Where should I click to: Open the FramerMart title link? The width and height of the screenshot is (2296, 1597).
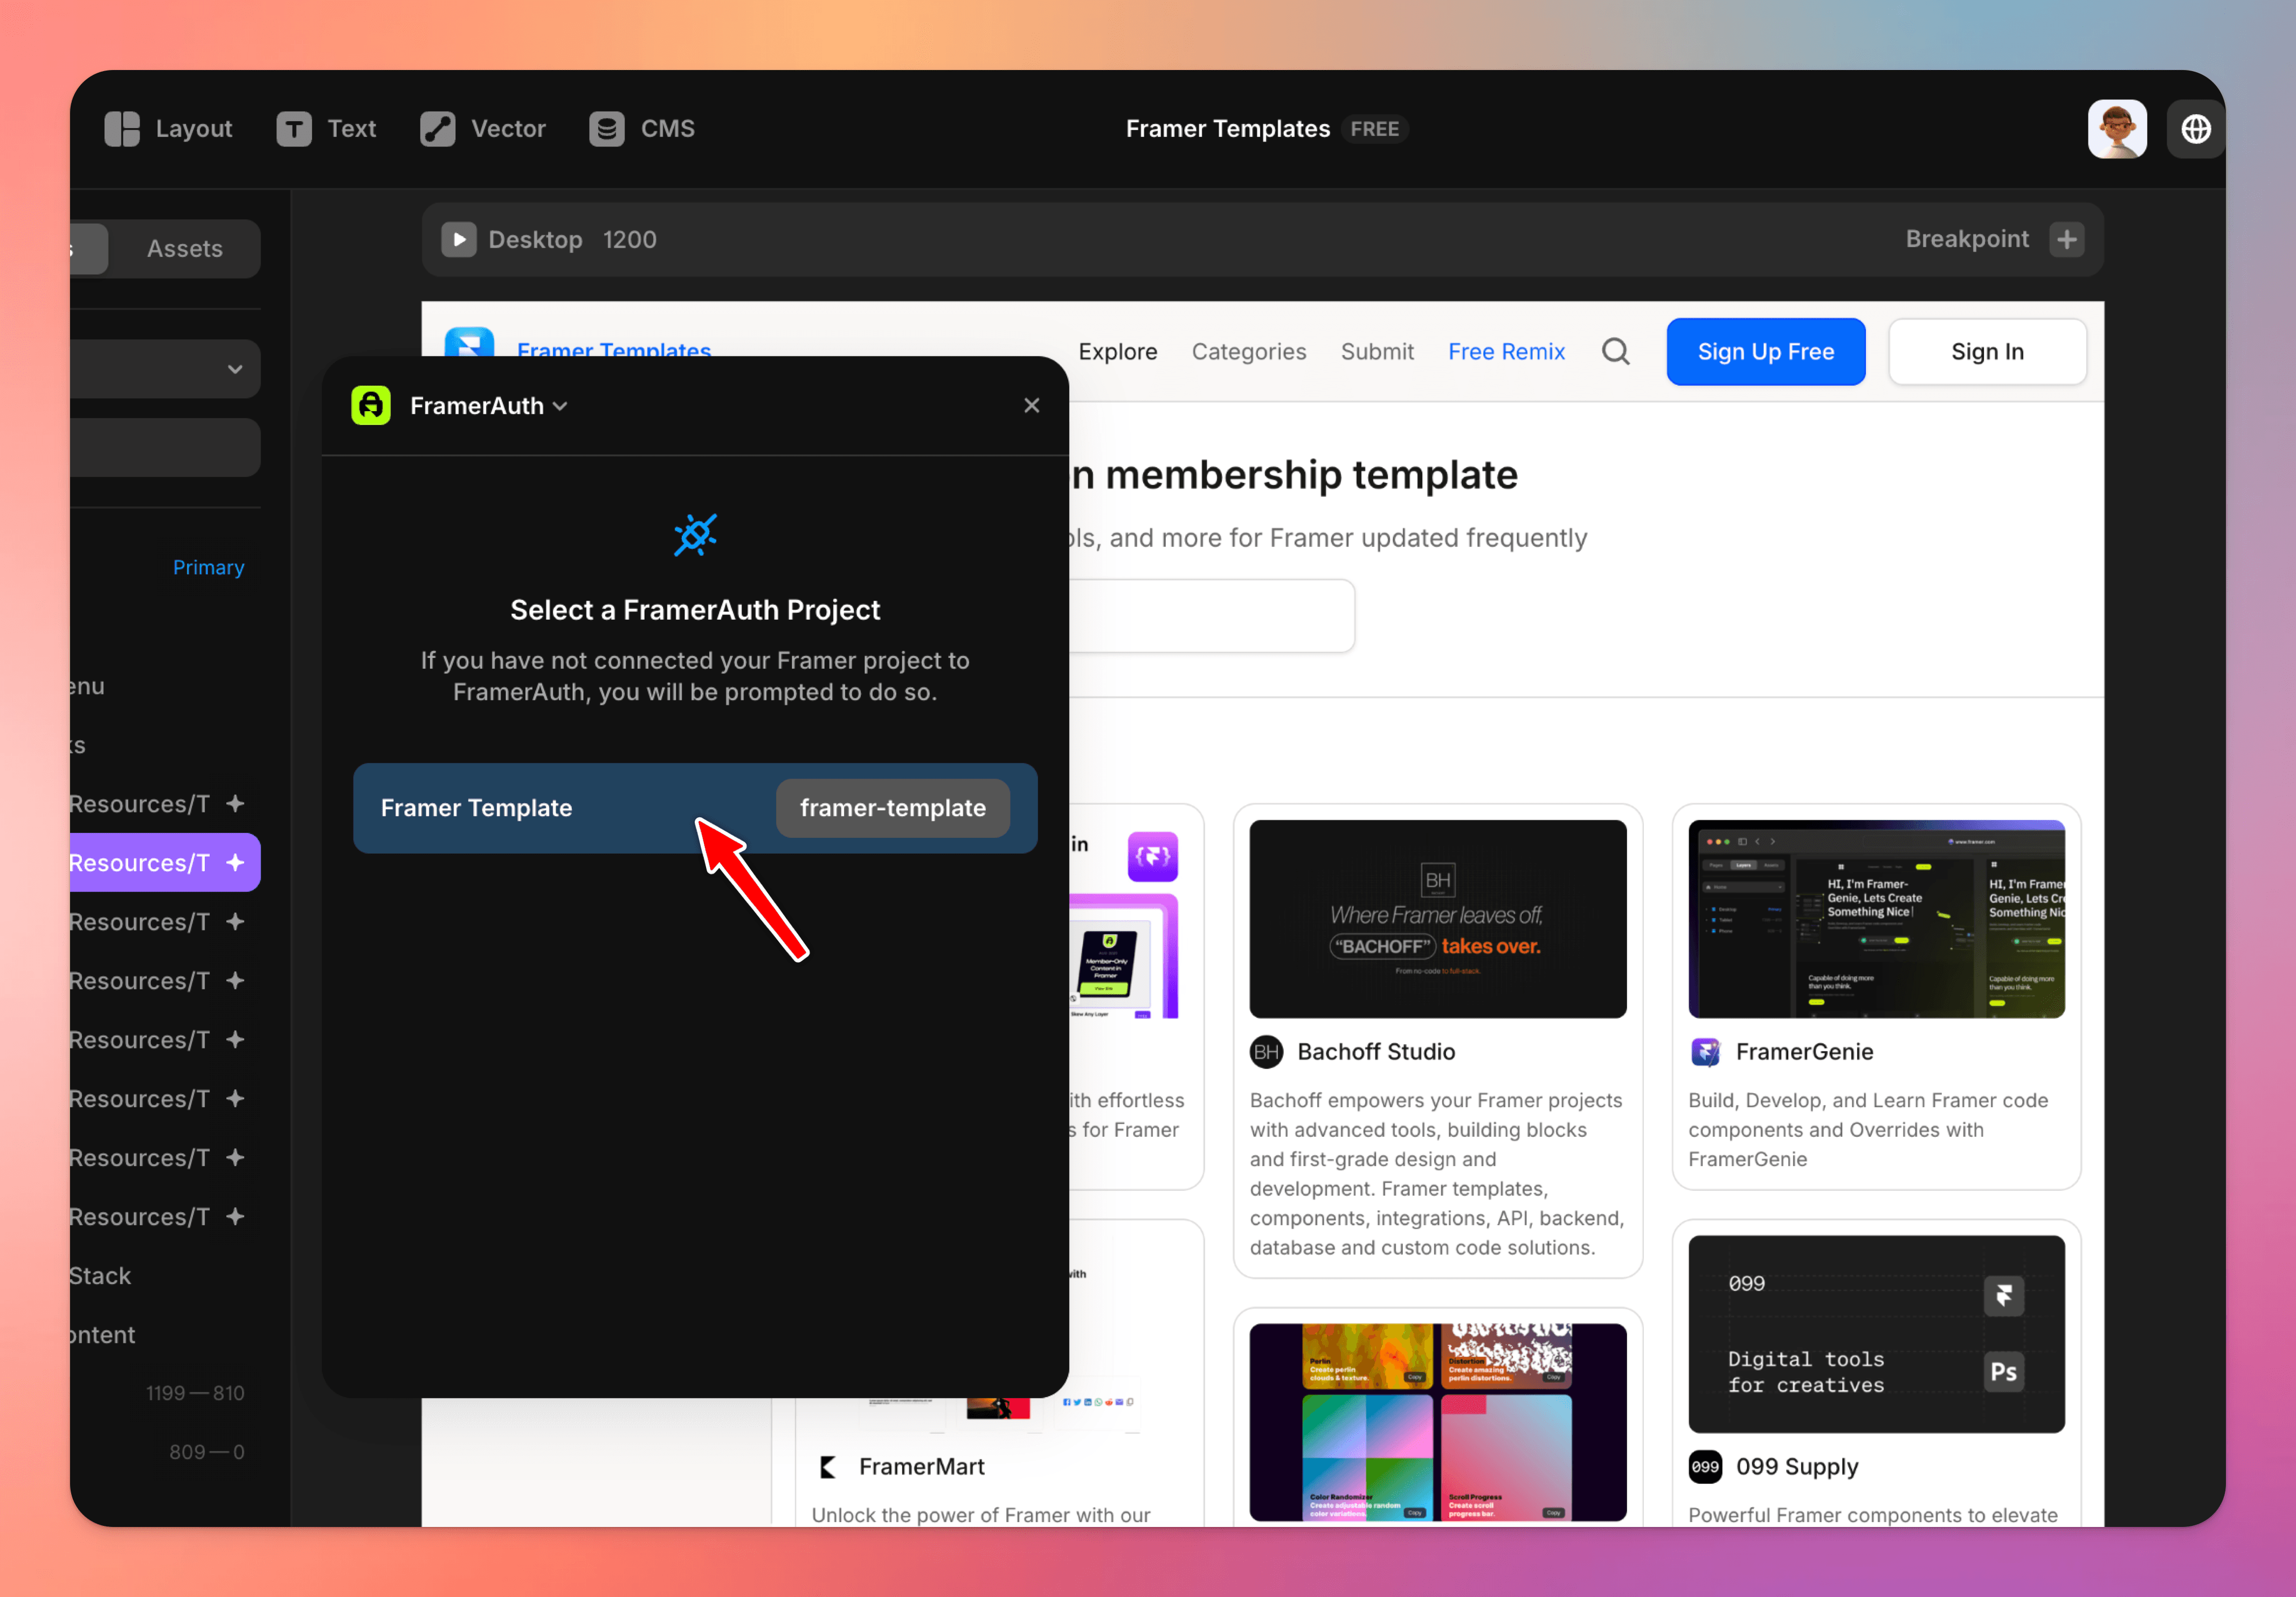tap(921, 1467)
